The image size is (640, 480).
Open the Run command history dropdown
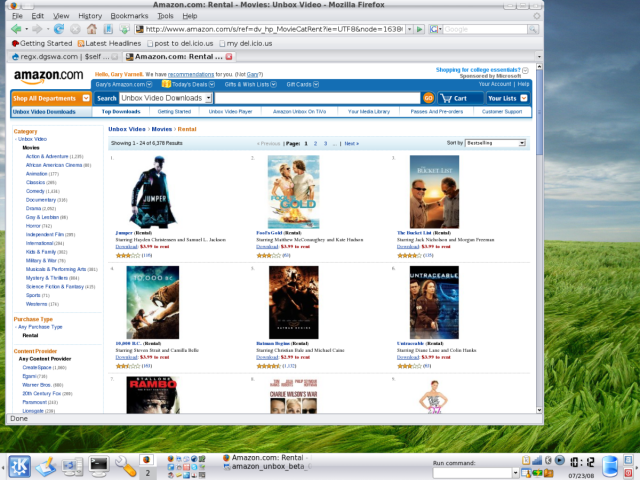point(516,473)
